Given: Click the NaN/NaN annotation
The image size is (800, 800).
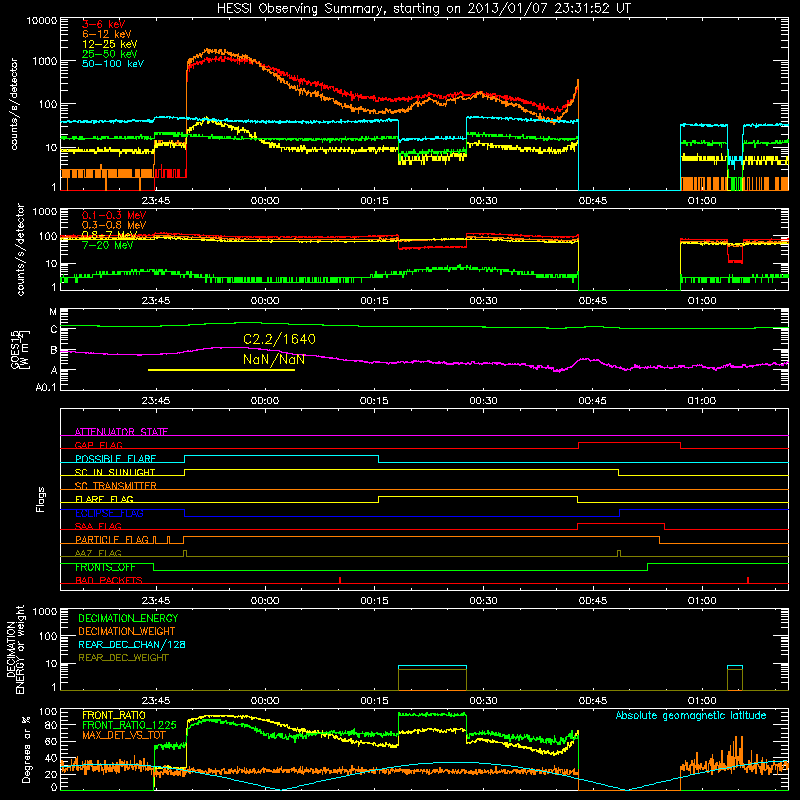Looking at the screenshot, I should click(x=274, y=359).
